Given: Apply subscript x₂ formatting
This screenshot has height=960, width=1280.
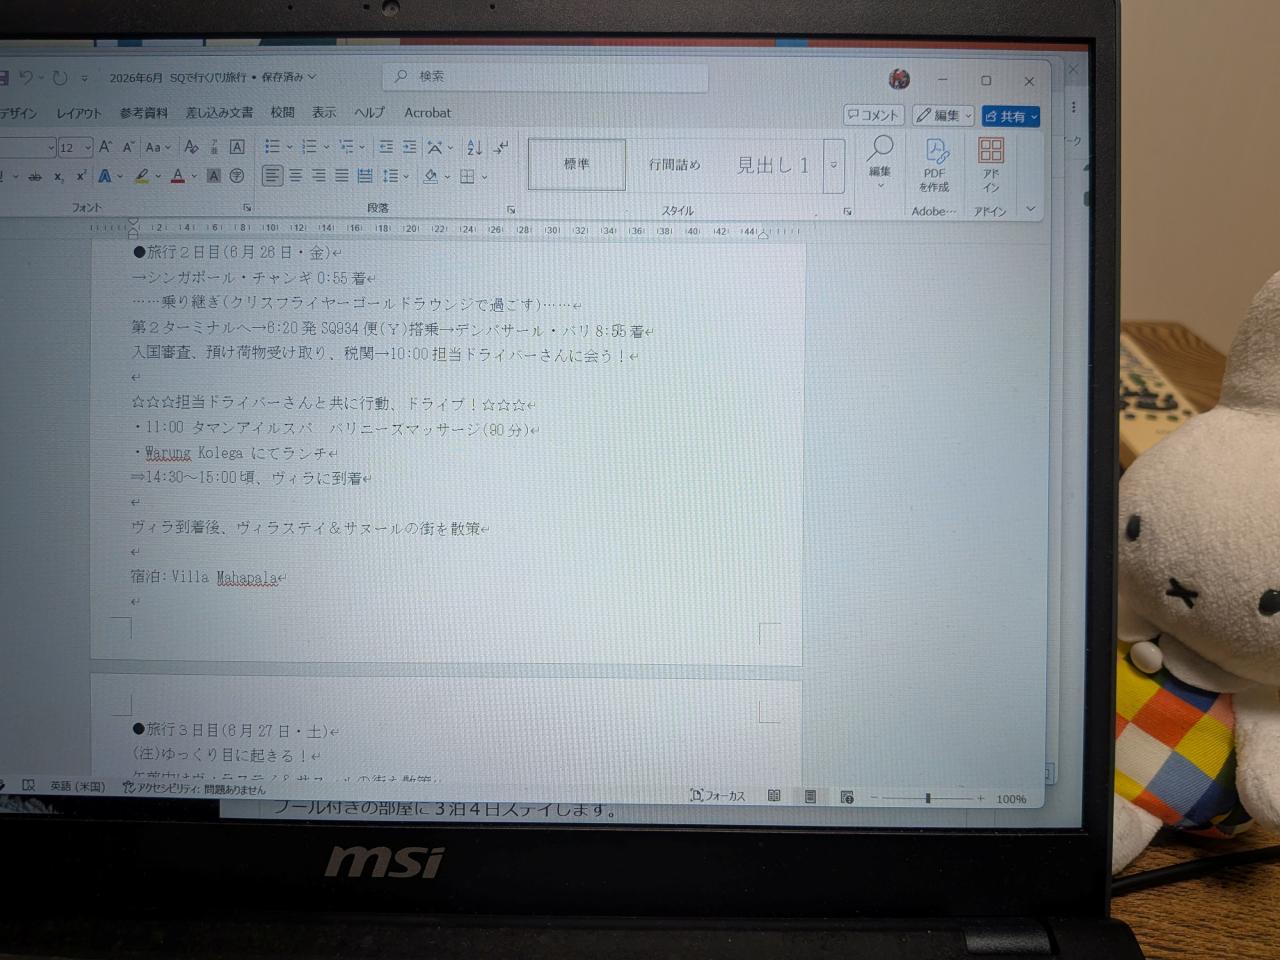Looking at the screenshot, I should pos(58,177).
